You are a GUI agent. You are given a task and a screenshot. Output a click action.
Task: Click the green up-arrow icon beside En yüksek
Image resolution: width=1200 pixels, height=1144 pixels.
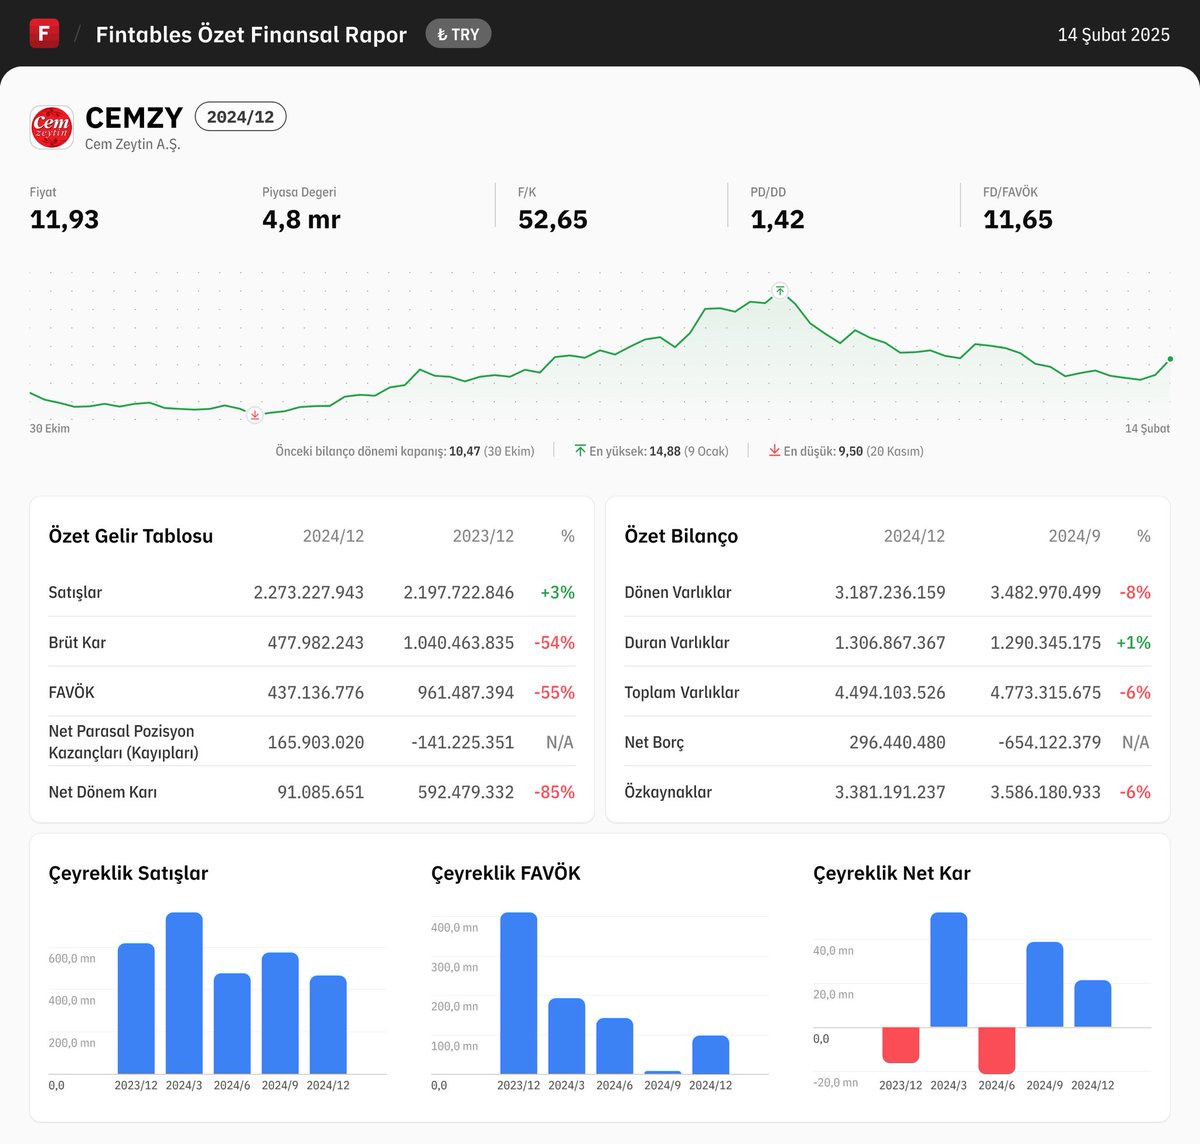580,451
